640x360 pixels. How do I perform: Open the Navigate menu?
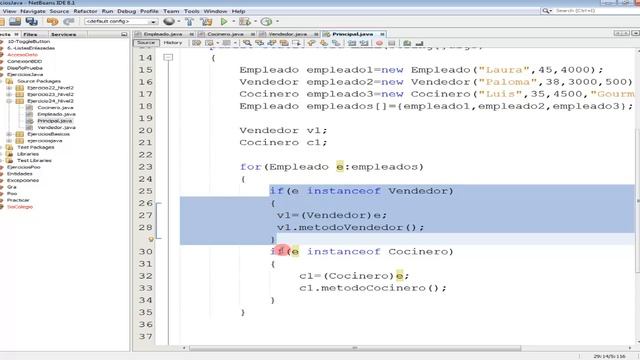[33, 11]
